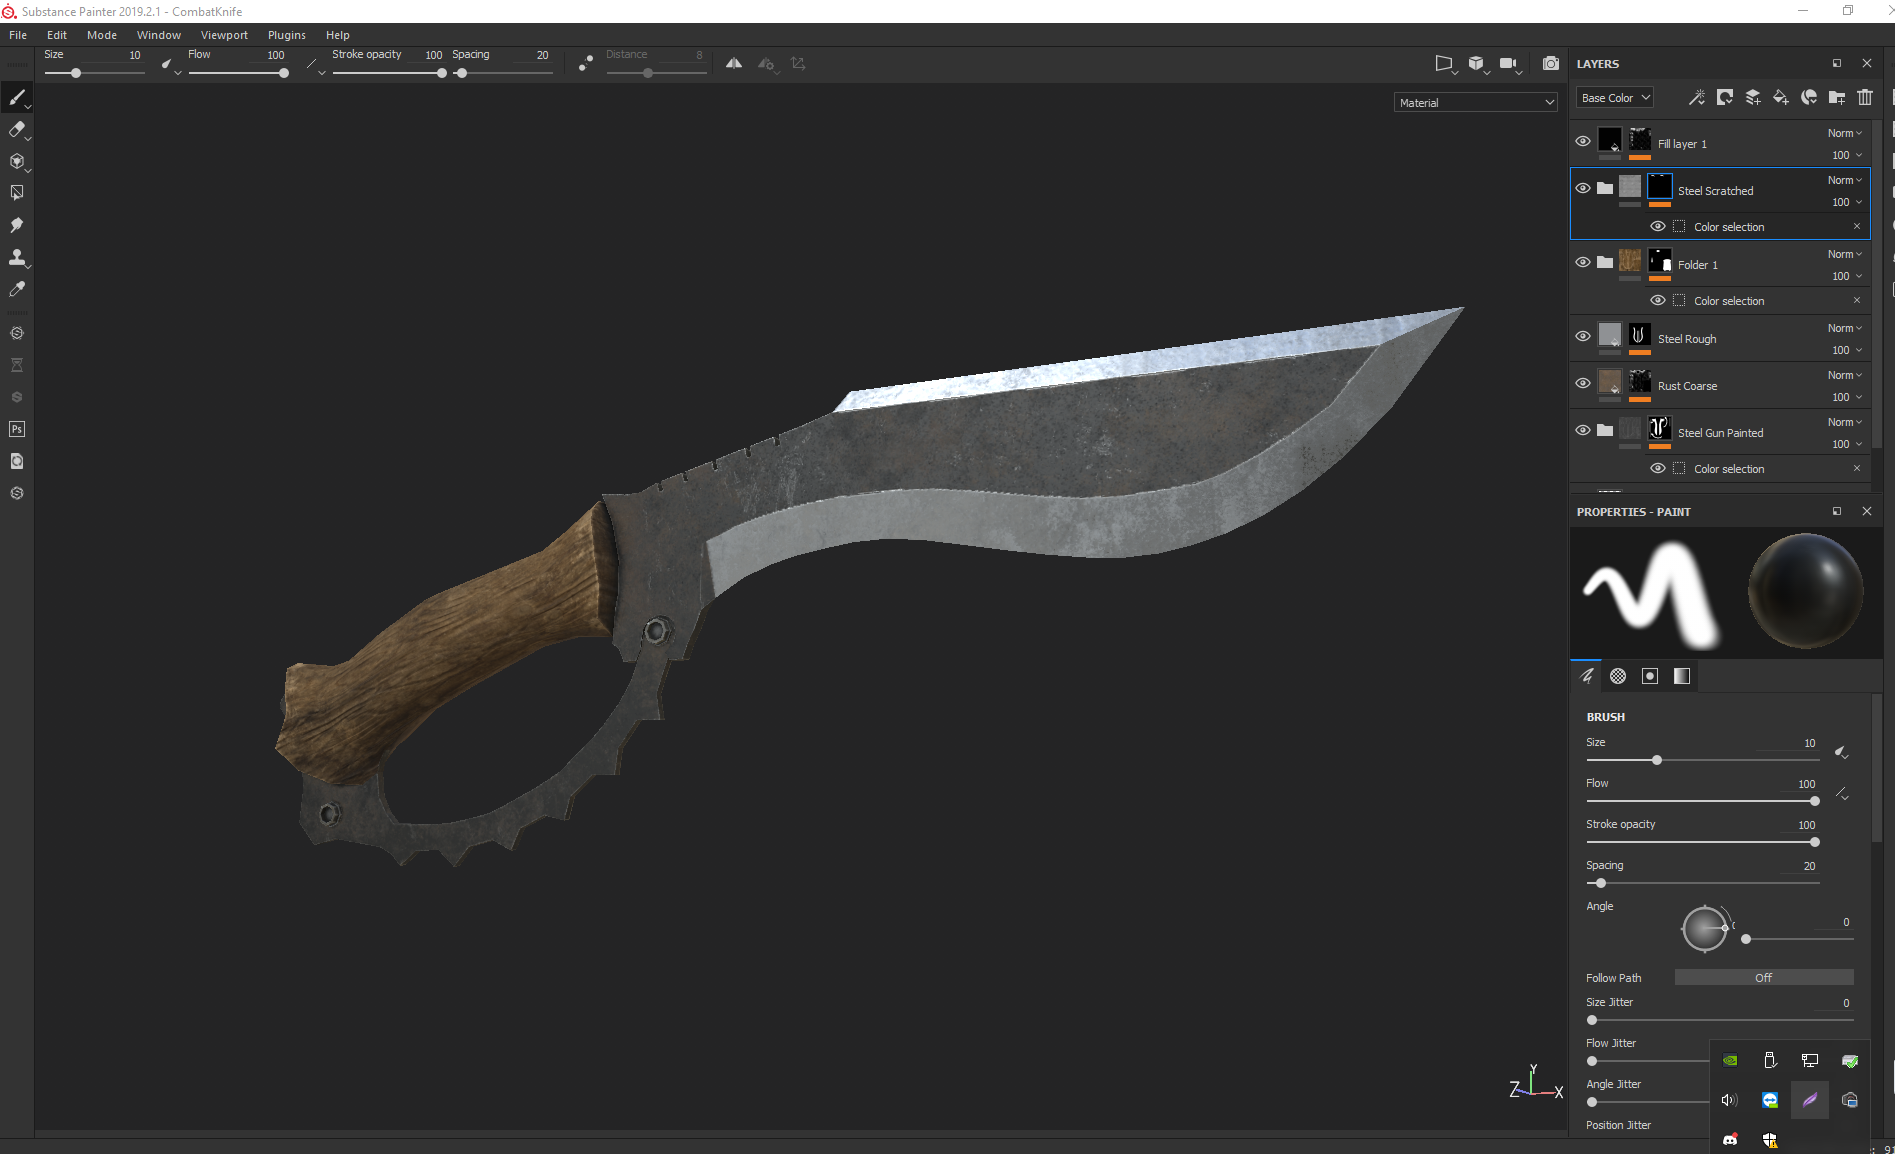Open the File menu
The image size is (1895, 1154).
18,35
